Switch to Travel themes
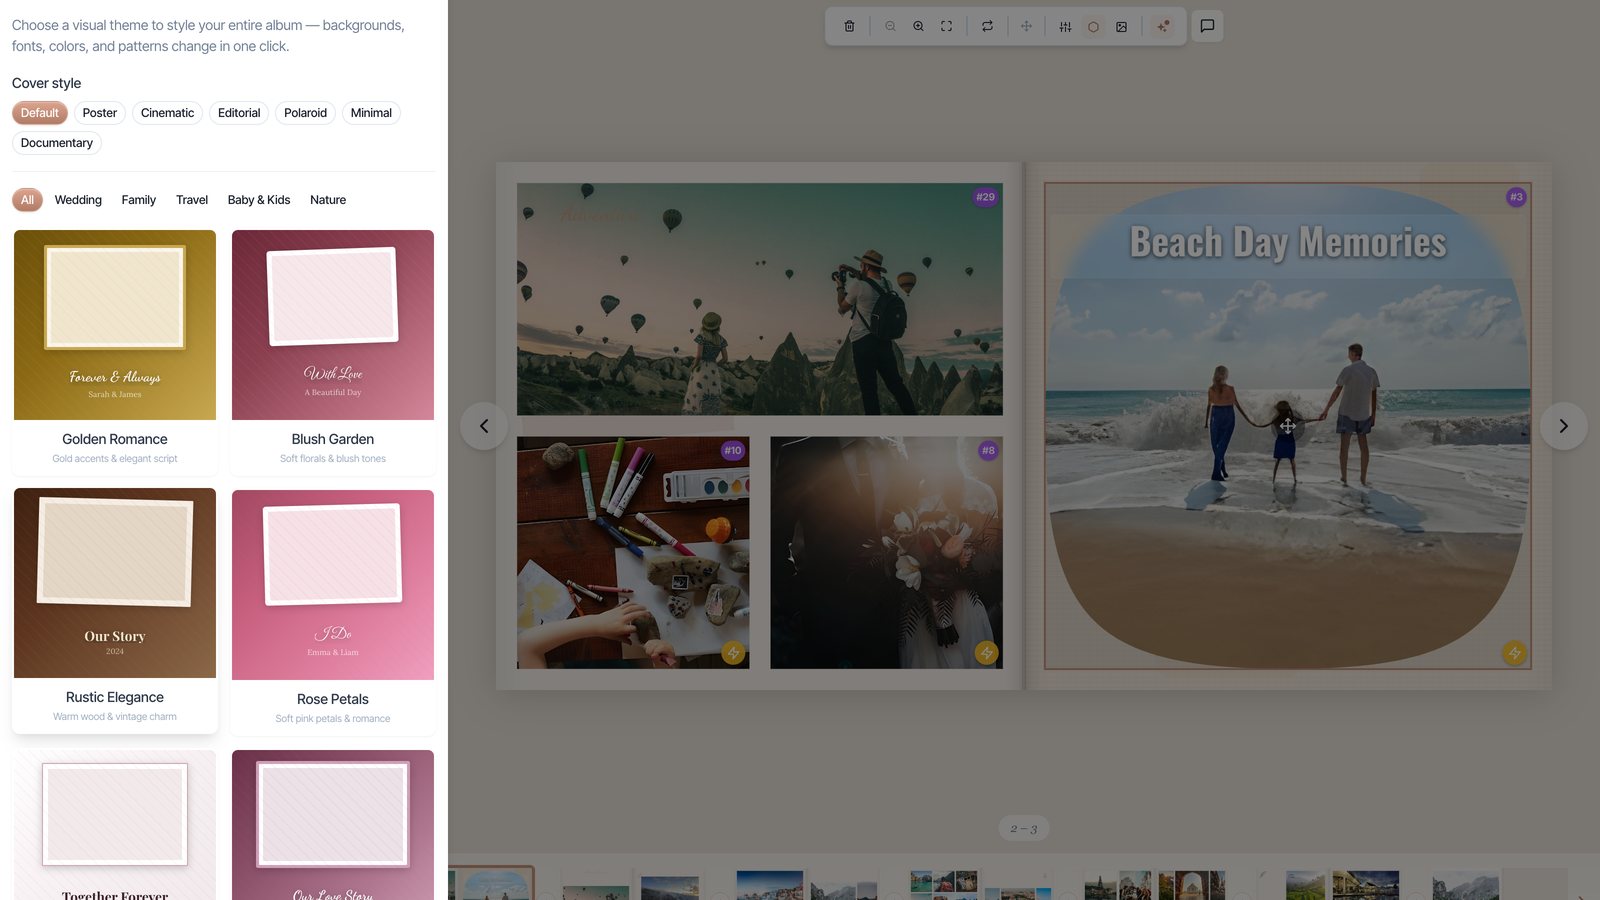The width and height of the screenshot is (1600, 900). click(x=192, y=200)
